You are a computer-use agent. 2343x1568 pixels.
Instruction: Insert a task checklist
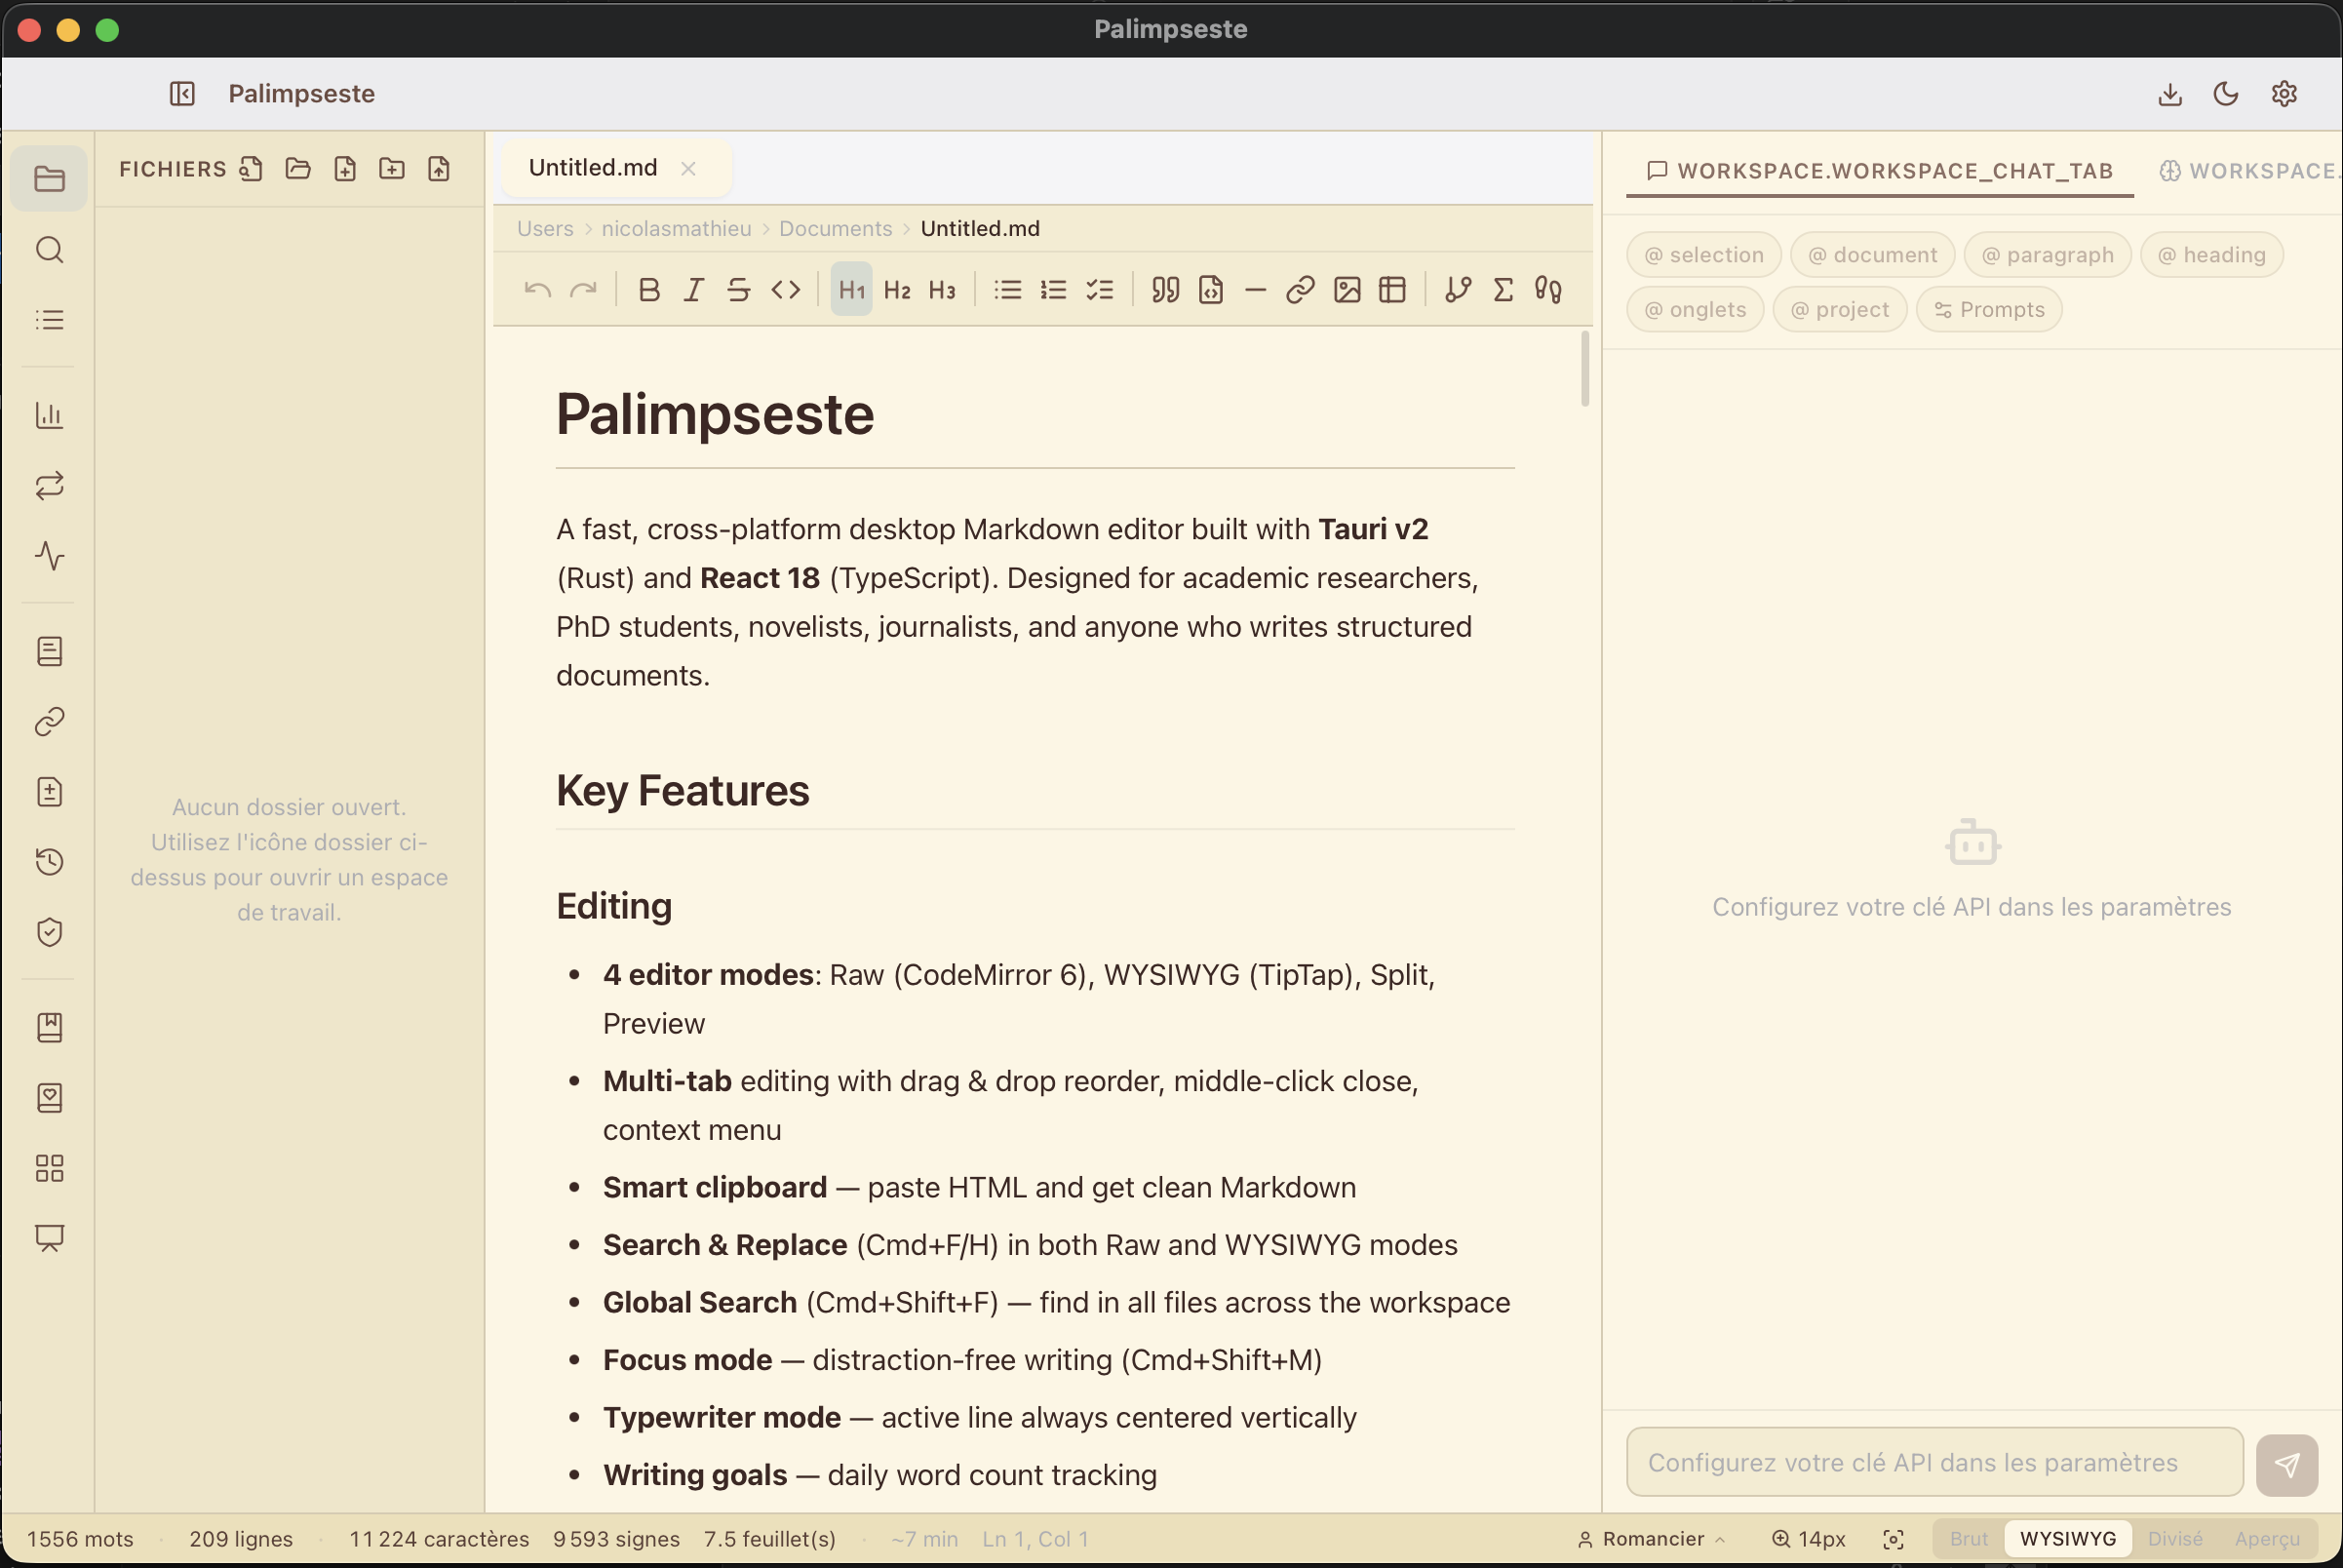[x=1100, y=290]
